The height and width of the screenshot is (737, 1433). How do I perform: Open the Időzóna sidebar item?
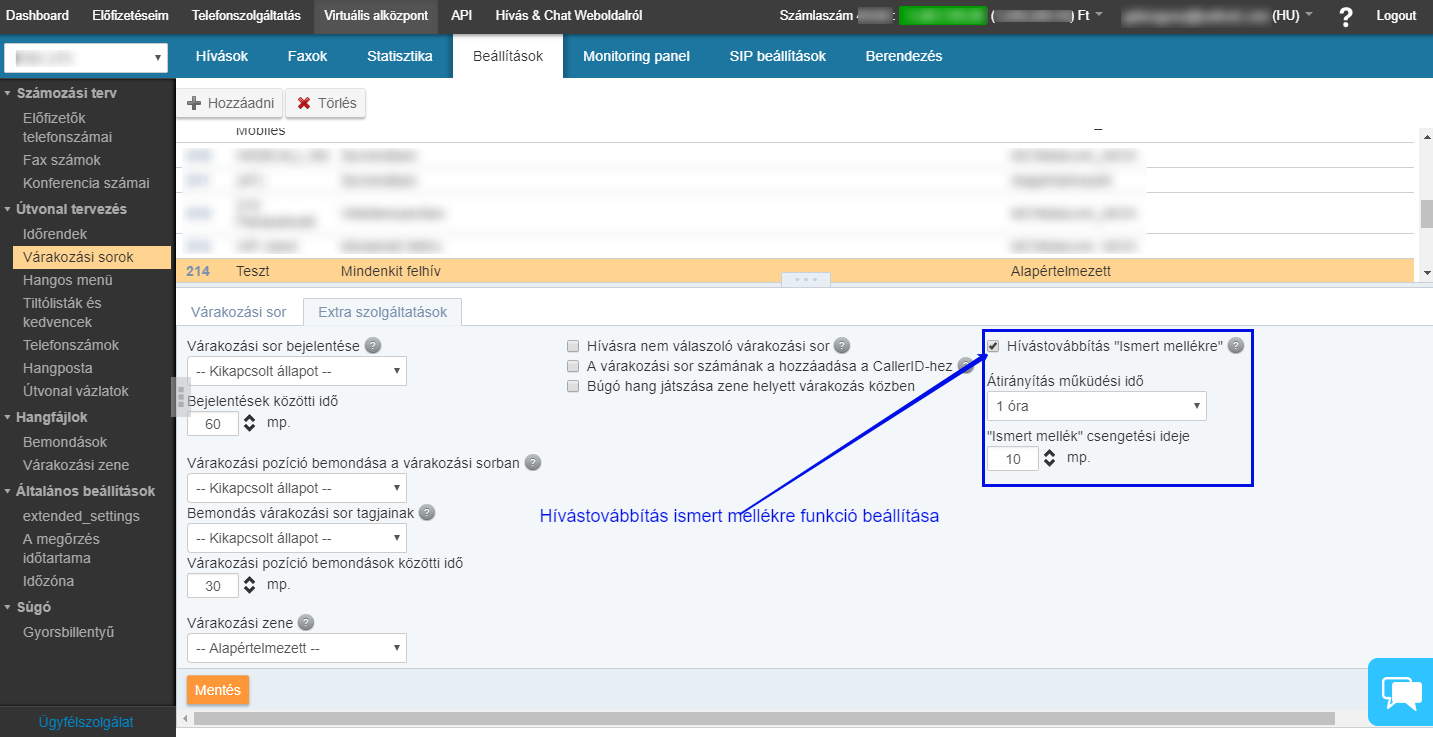[48, 581]
